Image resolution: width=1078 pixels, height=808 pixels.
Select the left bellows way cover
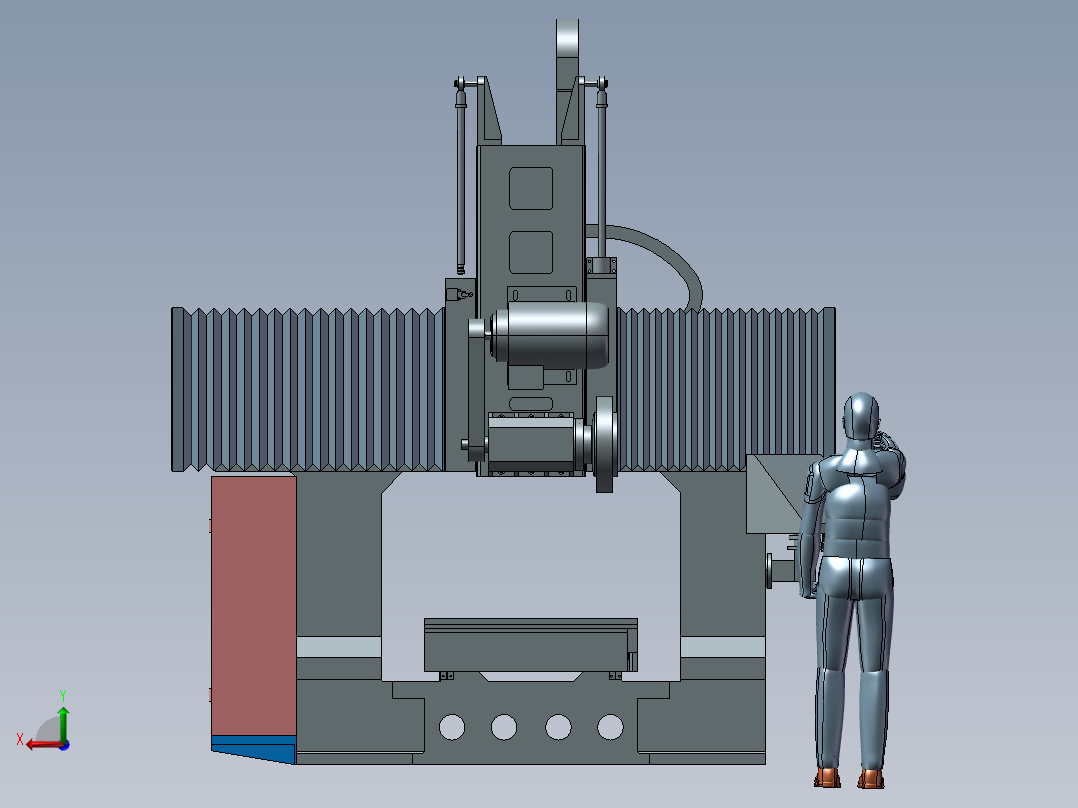point(308,389)
